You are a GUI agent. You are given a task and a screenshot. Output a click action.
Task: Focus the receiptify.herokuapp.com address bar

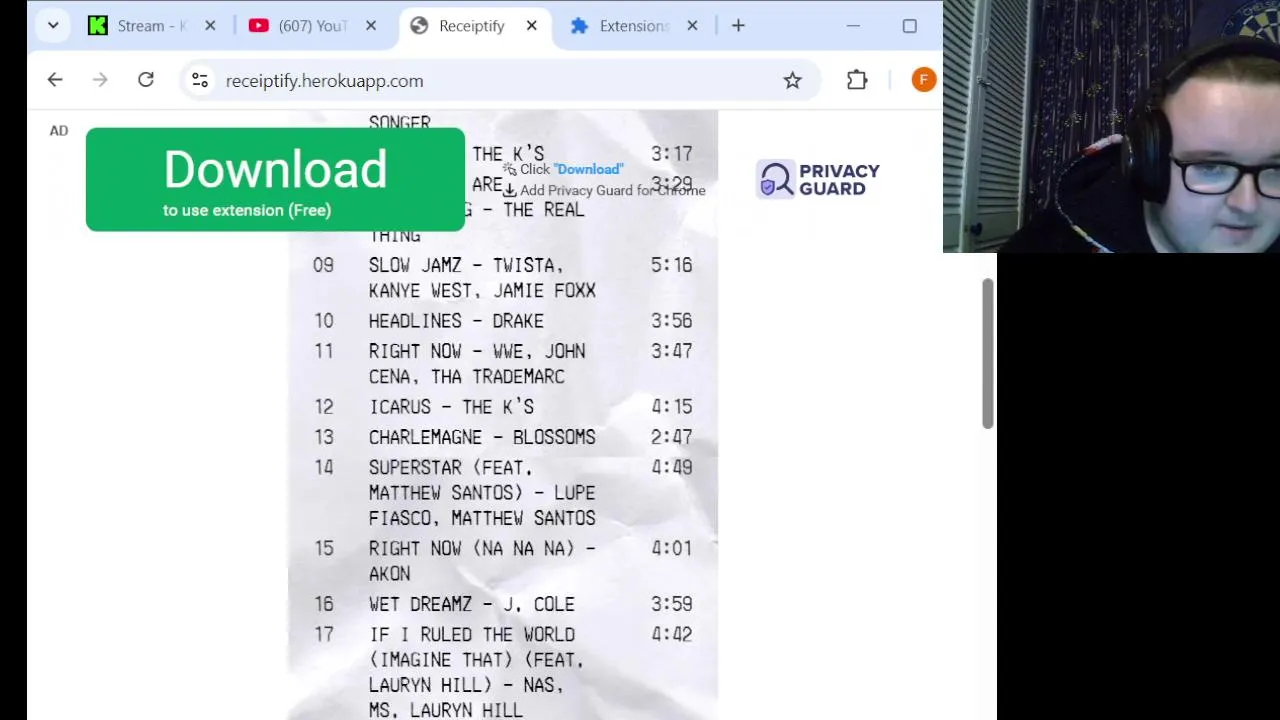[500, 81]
